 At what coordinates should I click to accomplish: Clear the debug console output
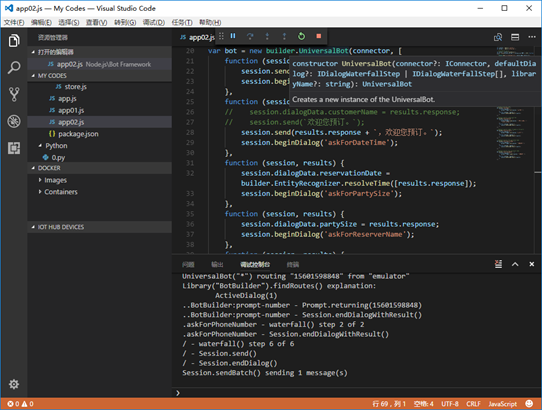pyautogui.click(x=498, y=264)
